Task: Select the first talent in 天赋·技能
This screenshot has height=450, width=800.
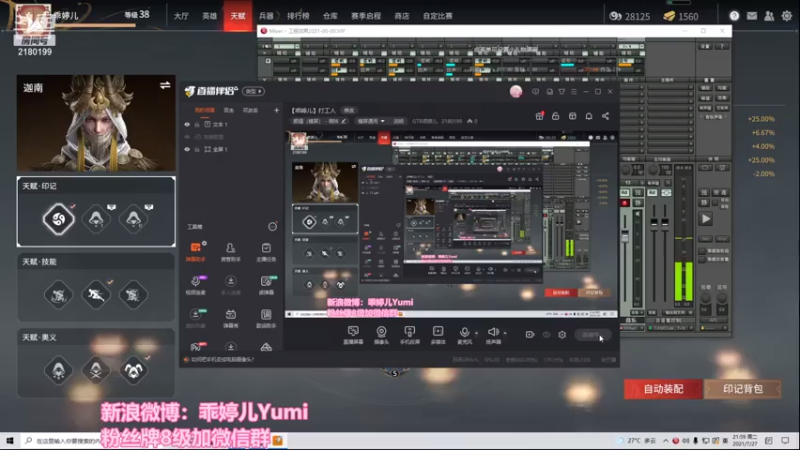Action: pos(58,294)
